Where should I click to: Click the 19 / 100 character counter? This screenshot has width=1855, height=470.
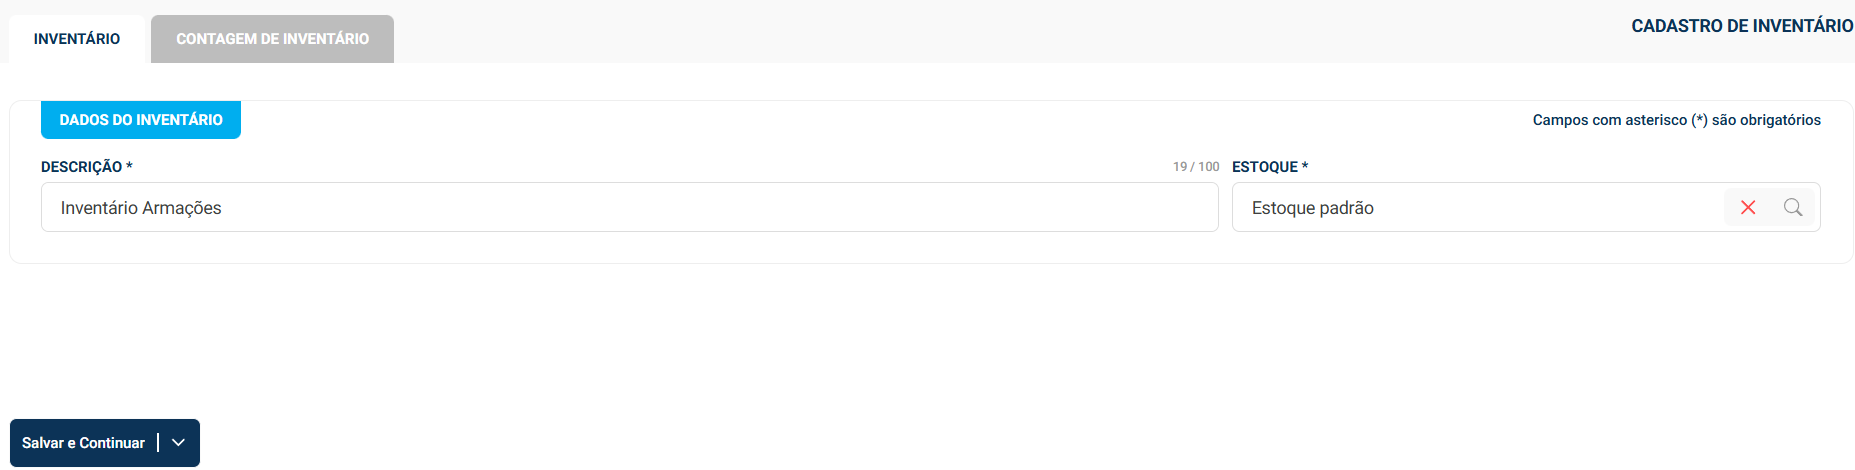[x=1196, y=167]
